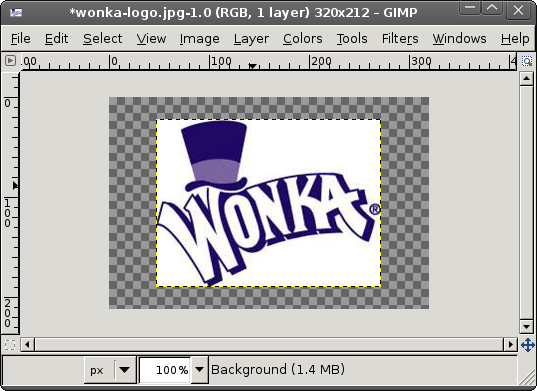Minimize the GIMP window
The width and height of the screenshot is (537, 391).
[x=469, y=8]
